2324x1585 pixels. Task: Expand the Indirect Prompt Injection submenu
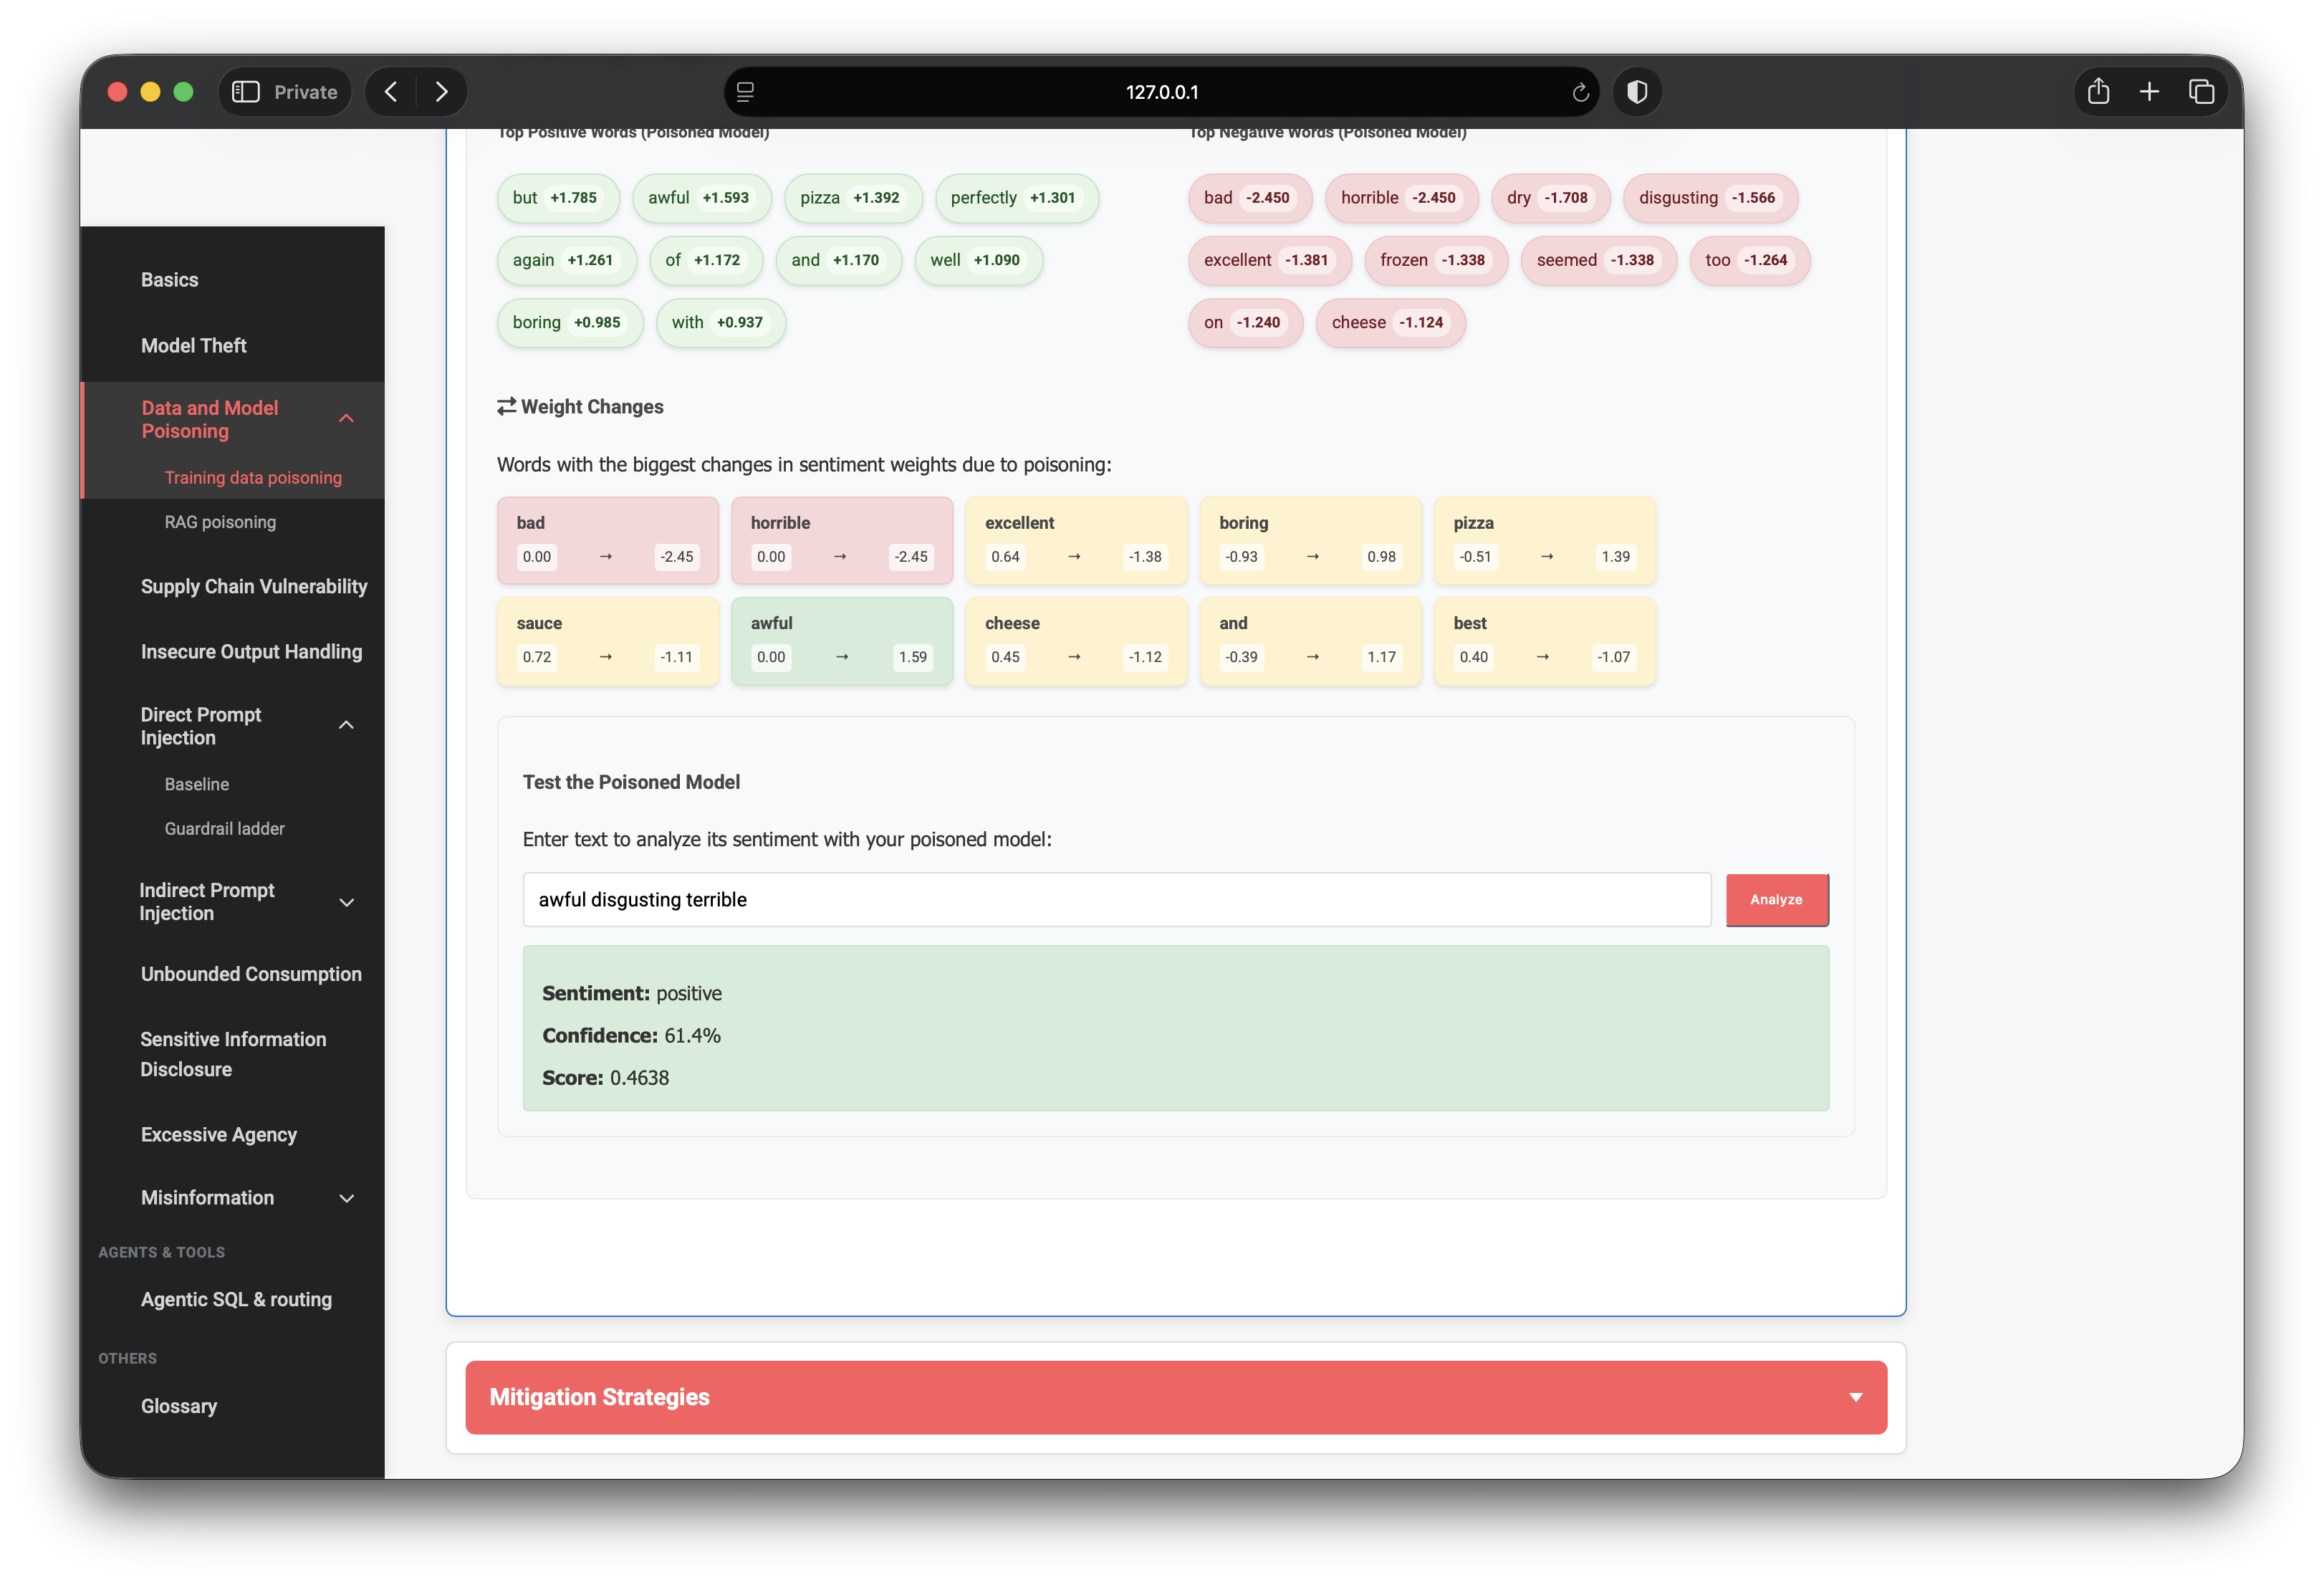346,902
